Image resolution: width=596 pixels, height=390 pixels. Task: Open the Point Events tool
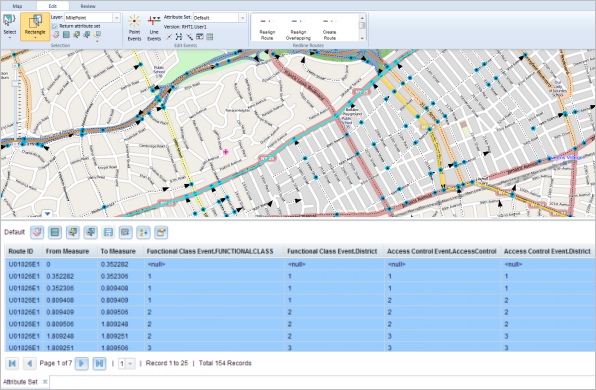[x=134, y=28]
